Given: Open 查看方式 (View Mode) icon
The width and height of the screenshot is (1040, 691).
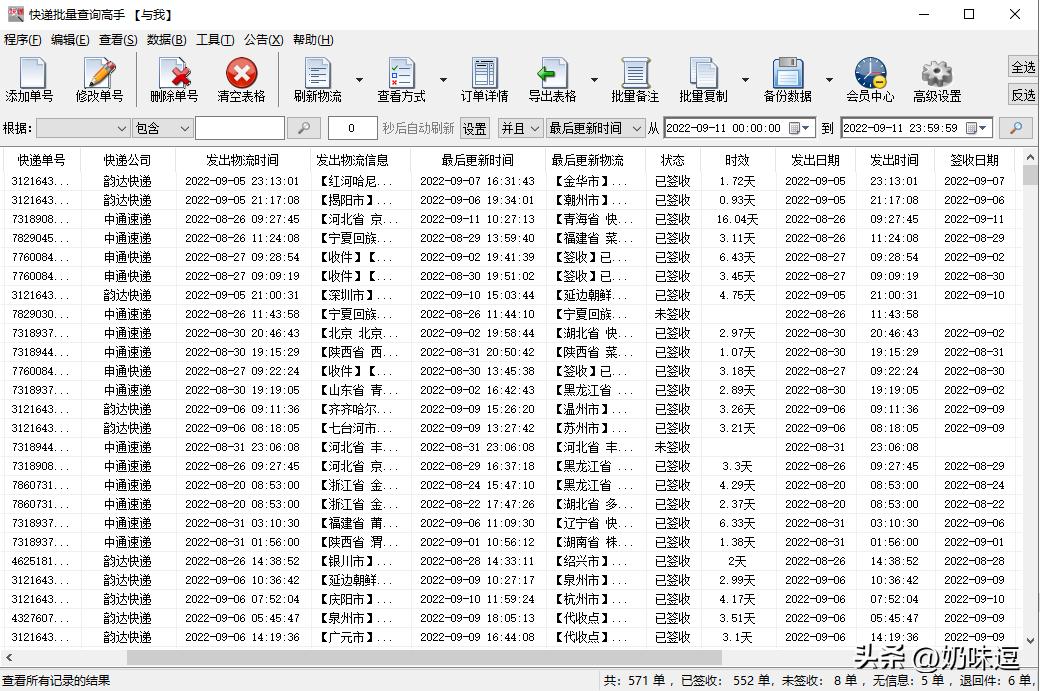Looking at the screenshot, I should pyautogui.click(x=400, y=79).
